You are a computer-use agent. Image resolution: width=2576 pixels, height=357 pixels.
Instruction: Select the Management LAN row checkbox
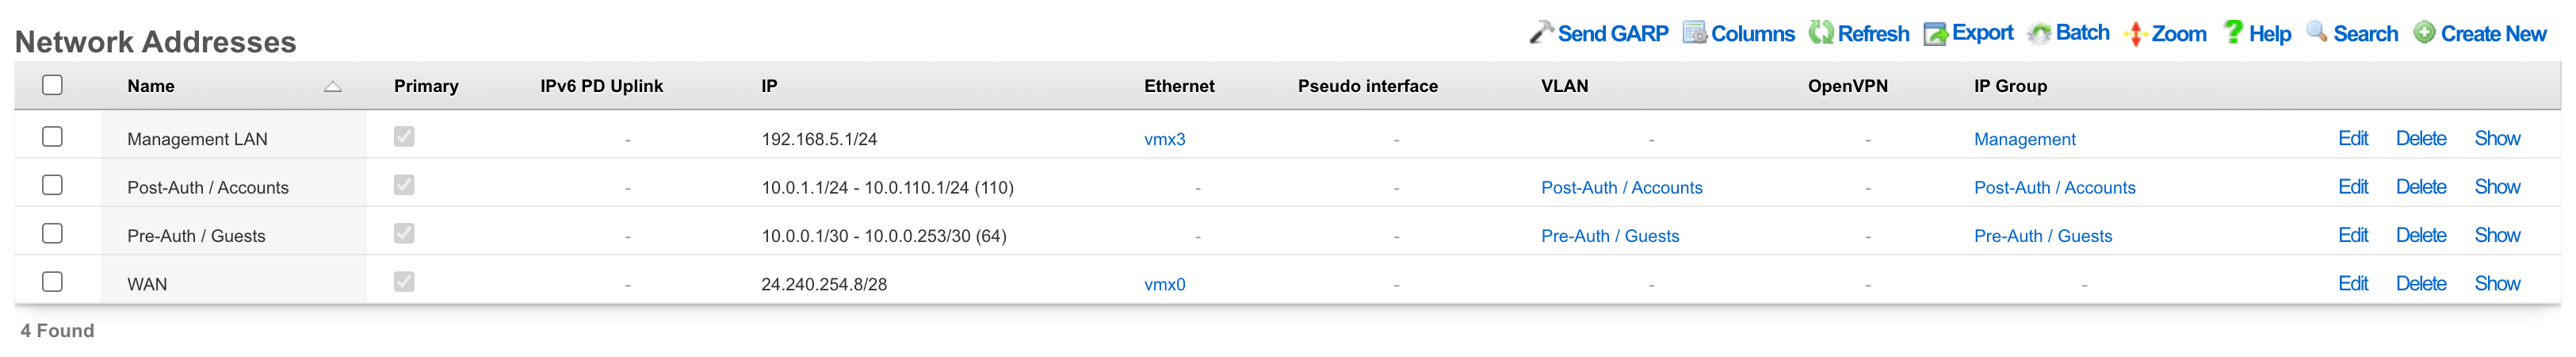tap(53, 137)
